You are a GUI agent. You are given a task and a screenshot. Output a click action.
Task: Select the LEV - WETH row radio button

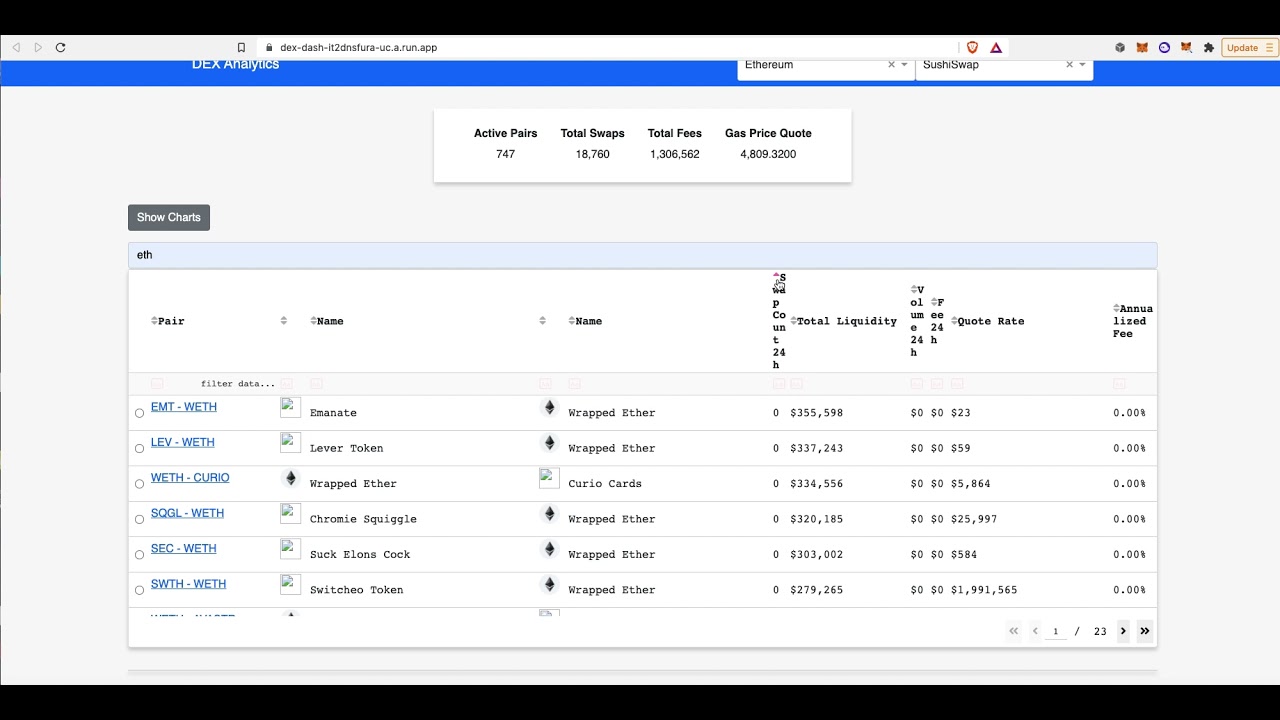tap(139, 449)
